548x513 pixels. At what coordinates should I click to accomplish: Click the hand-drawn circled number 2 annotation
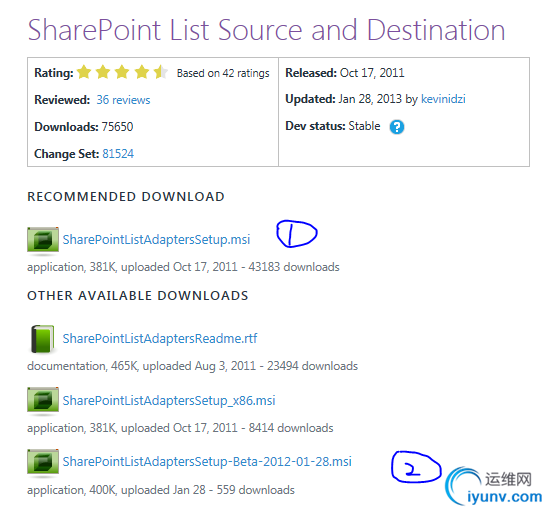point(416,467)
